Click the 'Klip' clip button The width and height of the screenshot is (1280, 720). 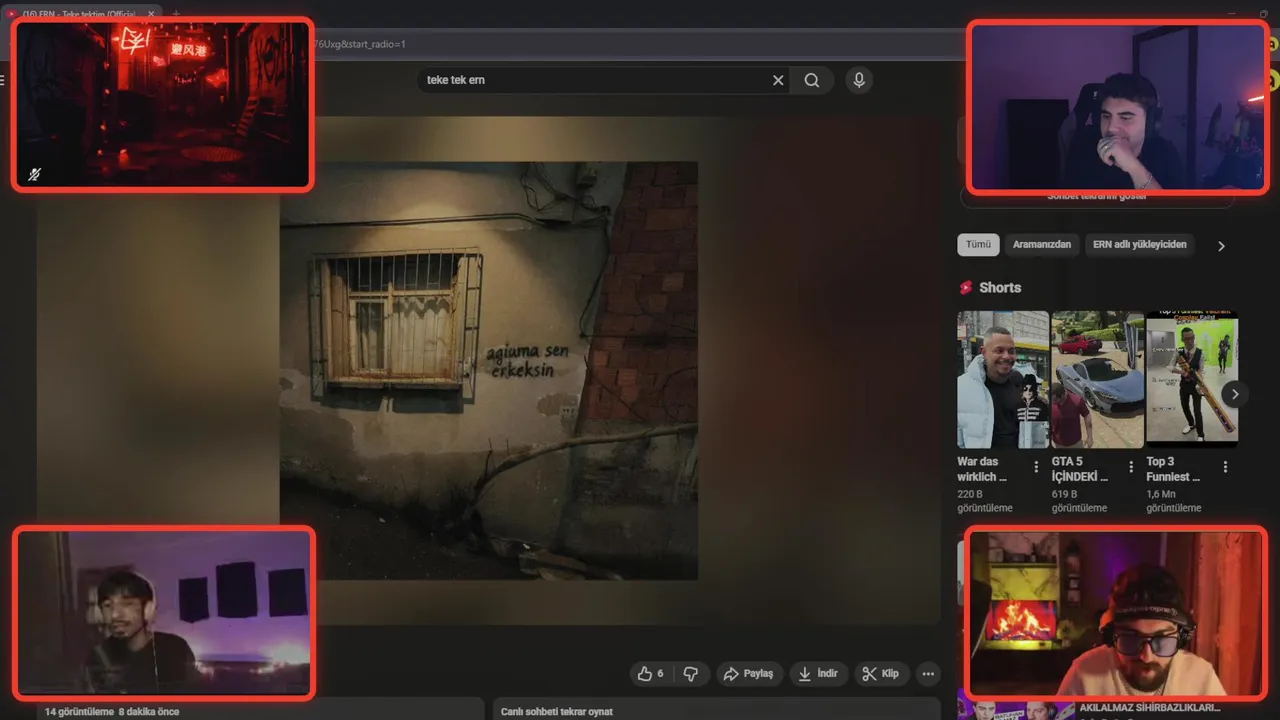tap(881, 674)
